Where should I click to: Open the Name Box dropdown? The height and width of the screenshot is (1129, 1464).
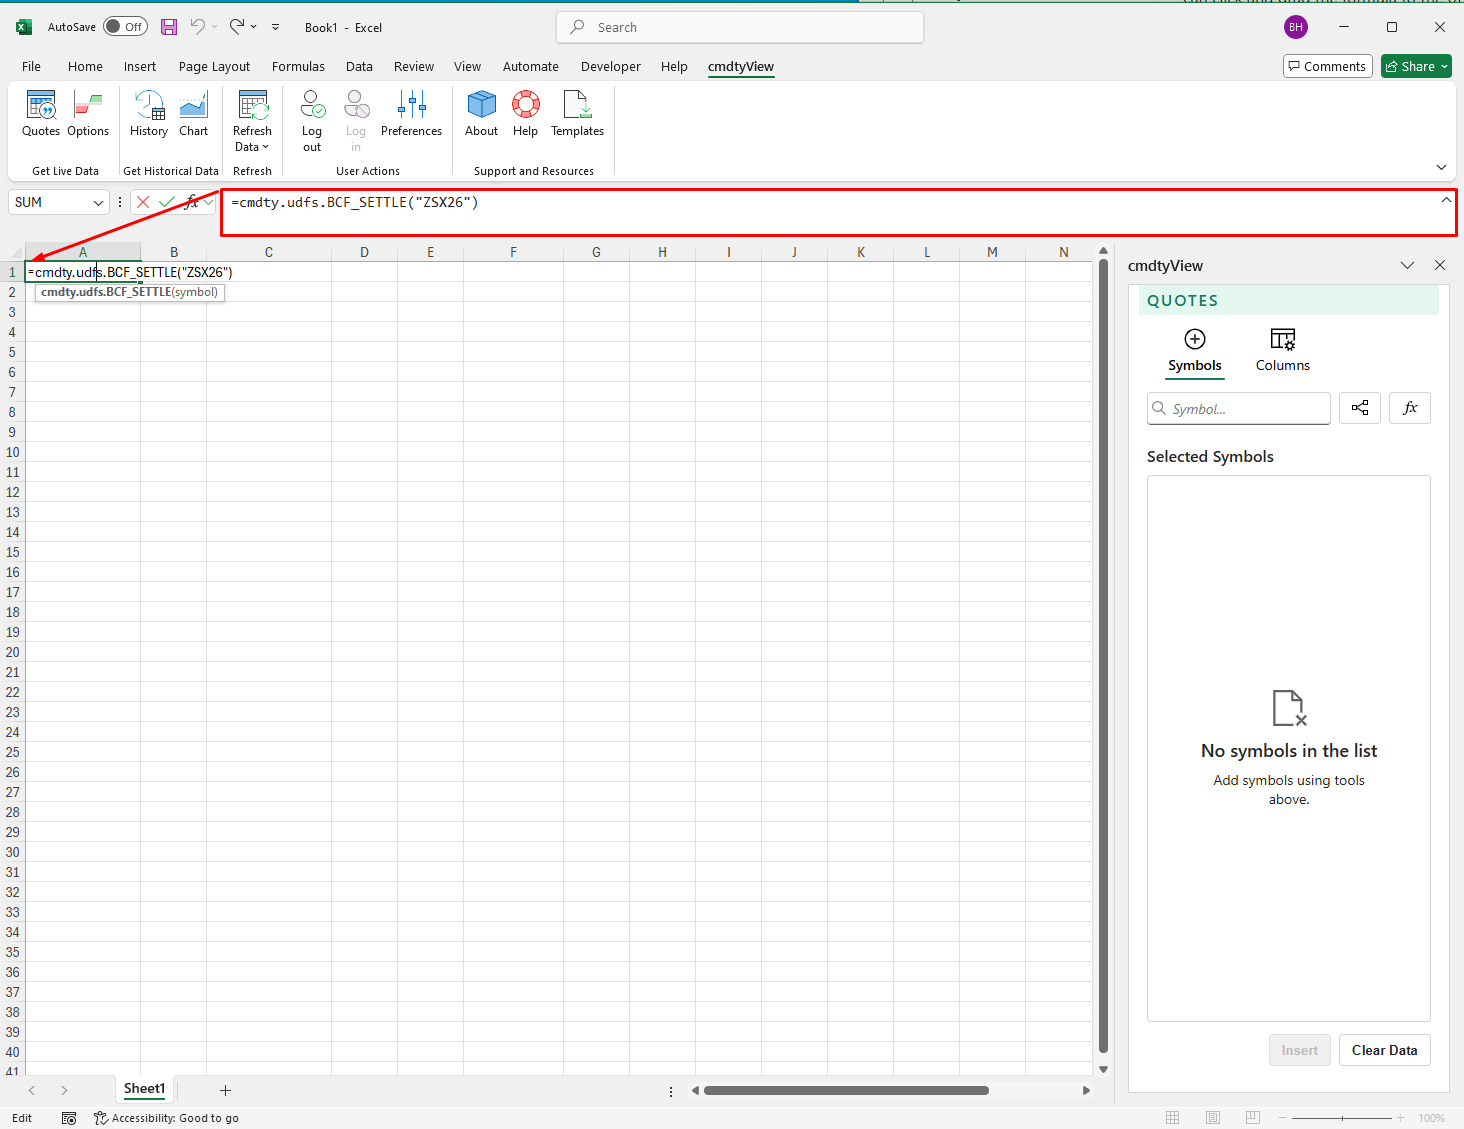click(98, 202)
